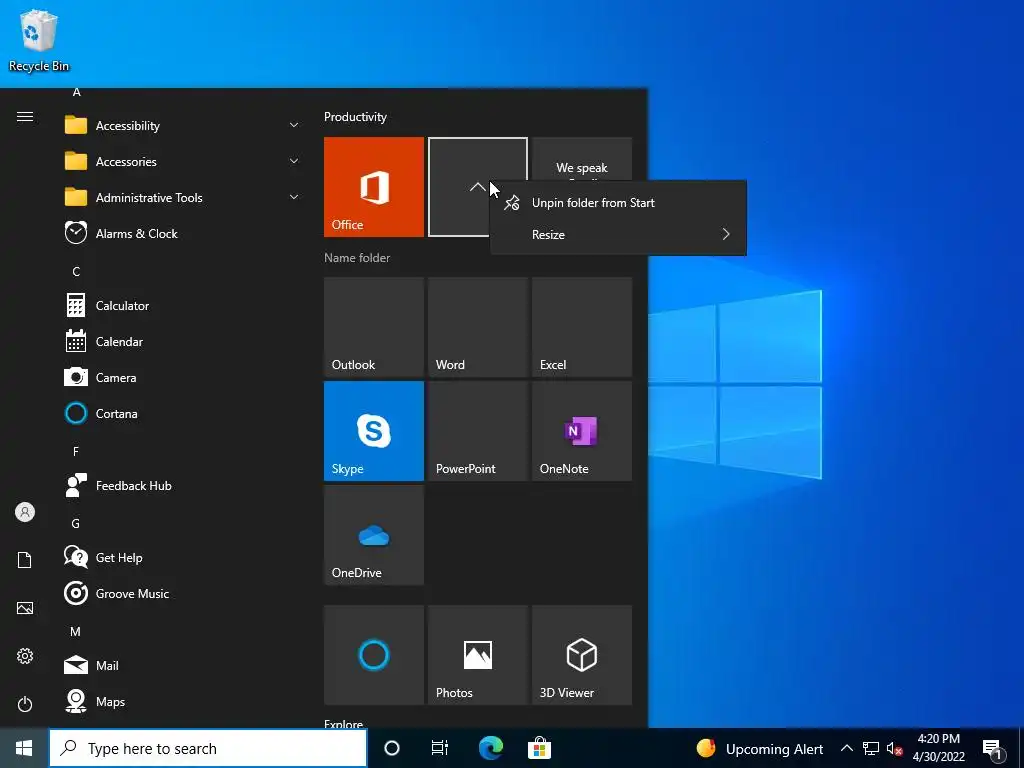Screen dimensions: 1024x768
Task: Launch the Skype tile
Action: click(x=374, y=431)
